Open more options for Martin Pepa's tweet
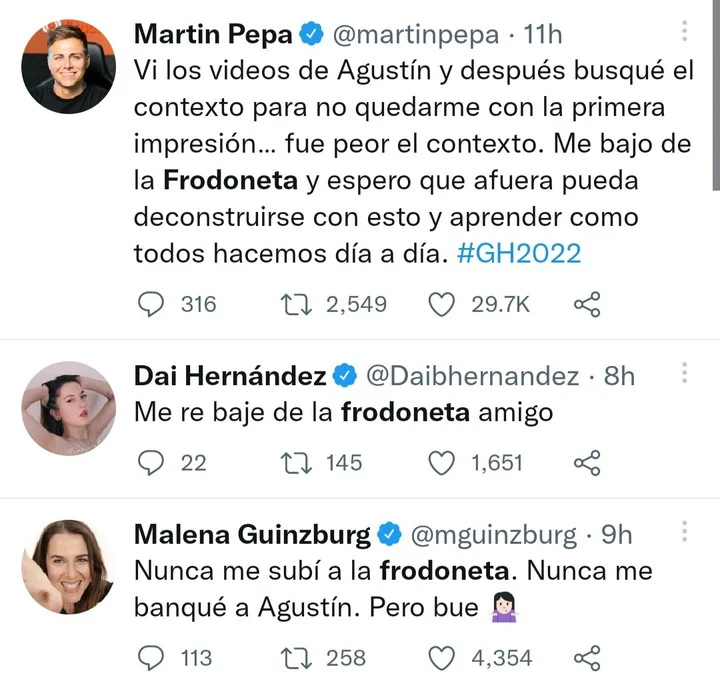720x687 pixels. 685,35
